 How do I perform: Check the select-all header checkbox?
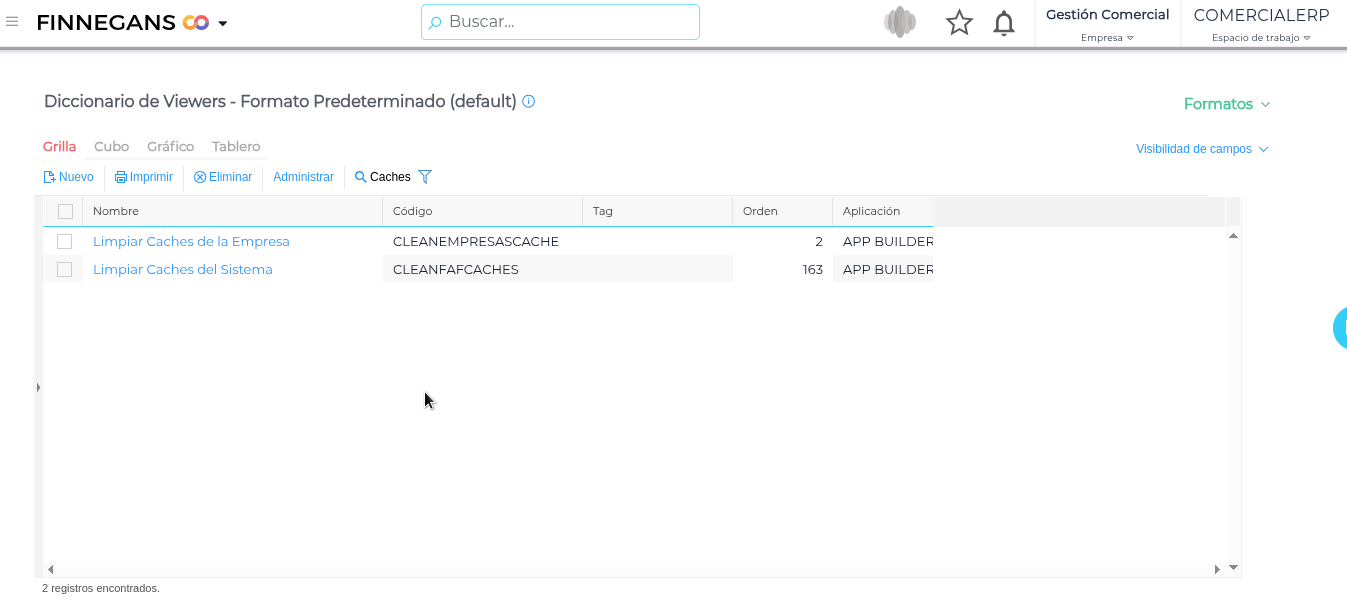click(x=65, y=211)
